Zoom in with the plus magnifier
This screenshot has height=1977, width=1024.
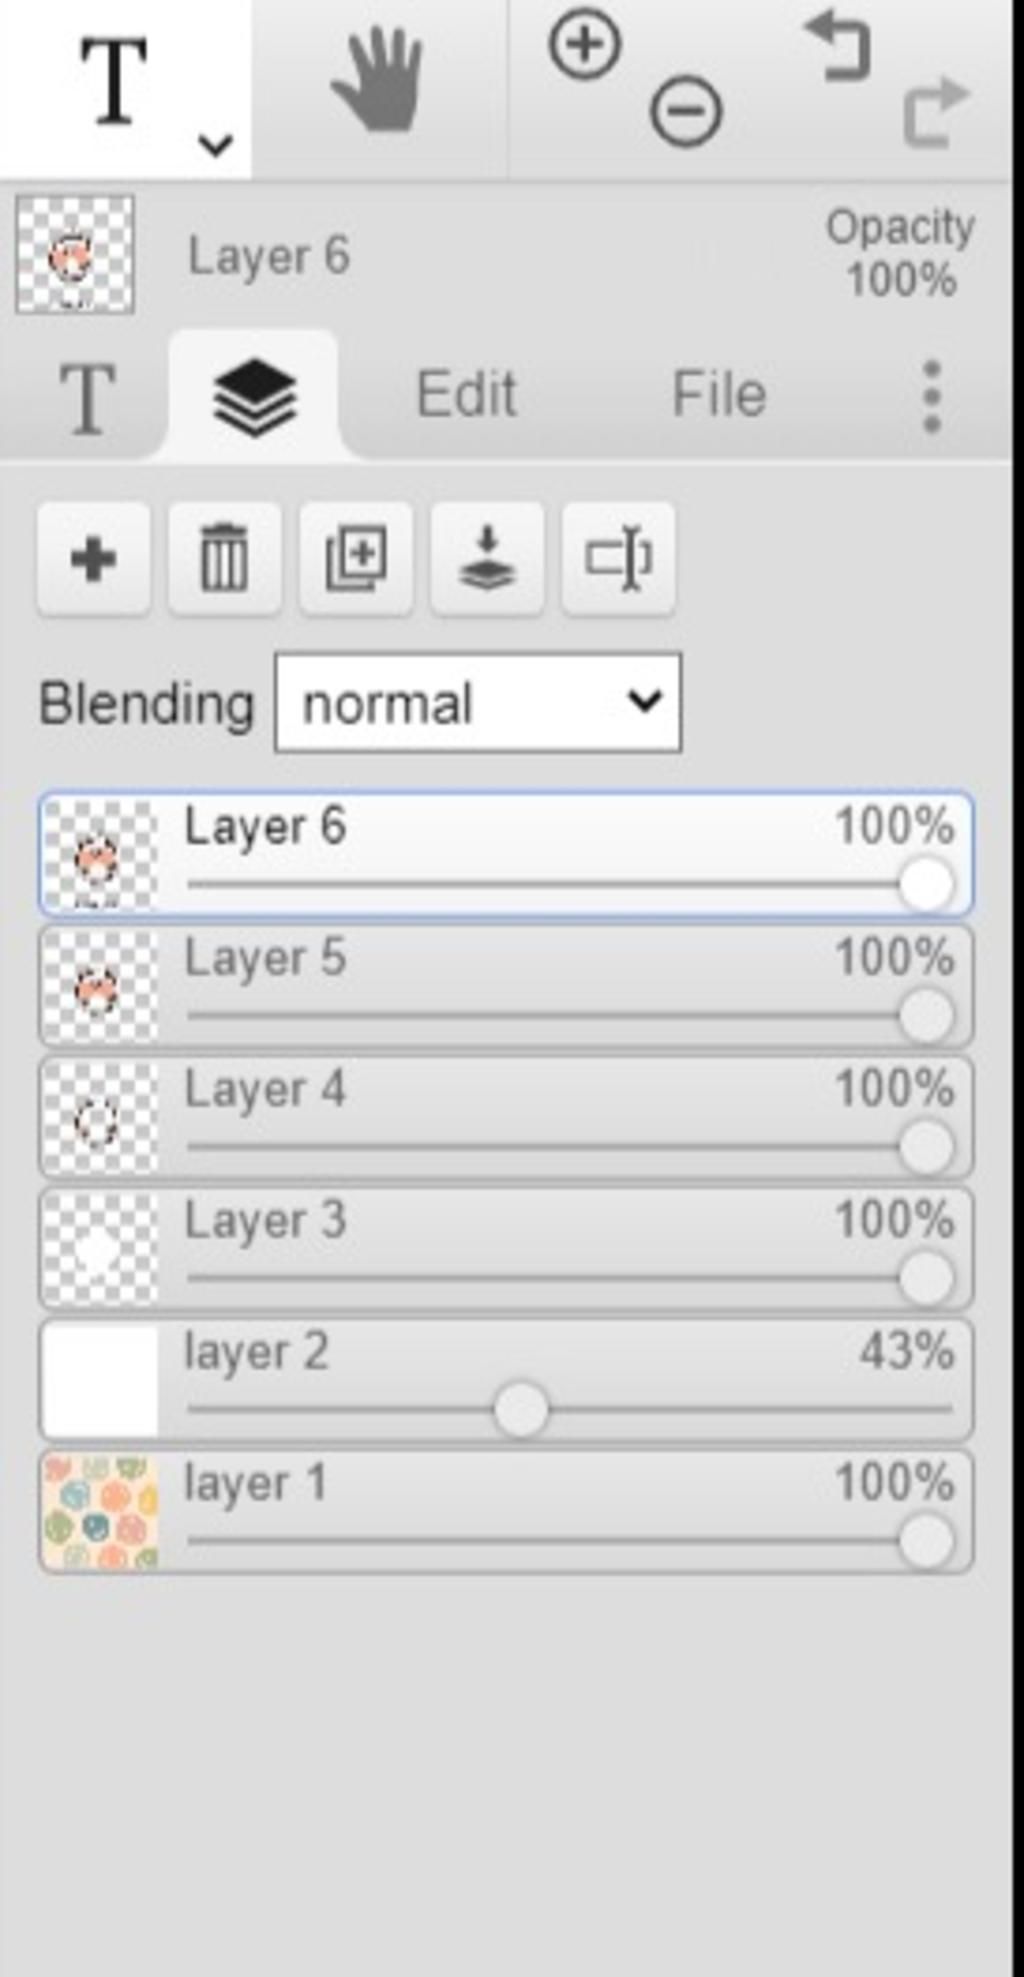[x=584, y=45]
